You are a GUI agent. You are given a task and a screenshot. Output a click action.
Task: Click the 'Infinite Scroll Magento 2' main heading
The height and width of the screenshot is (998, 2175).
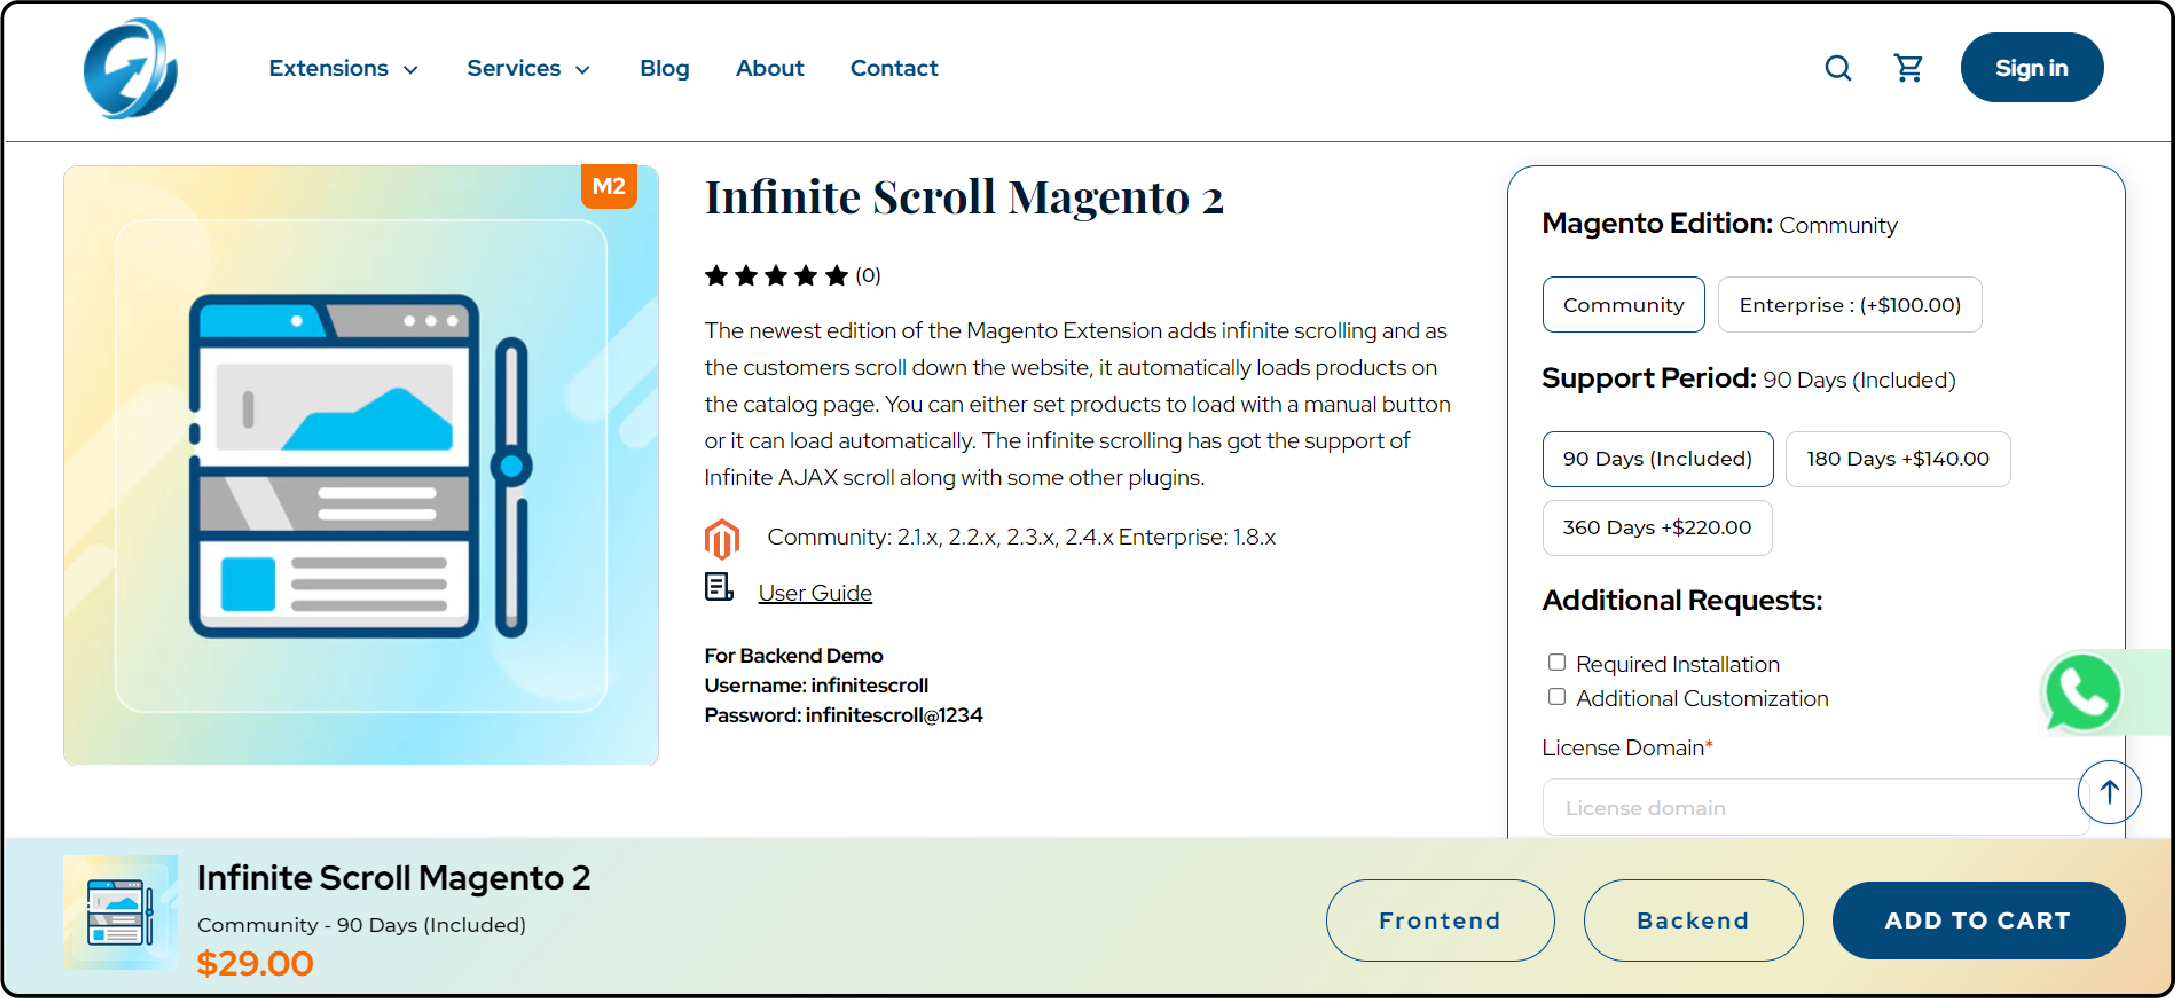(964, 197)
